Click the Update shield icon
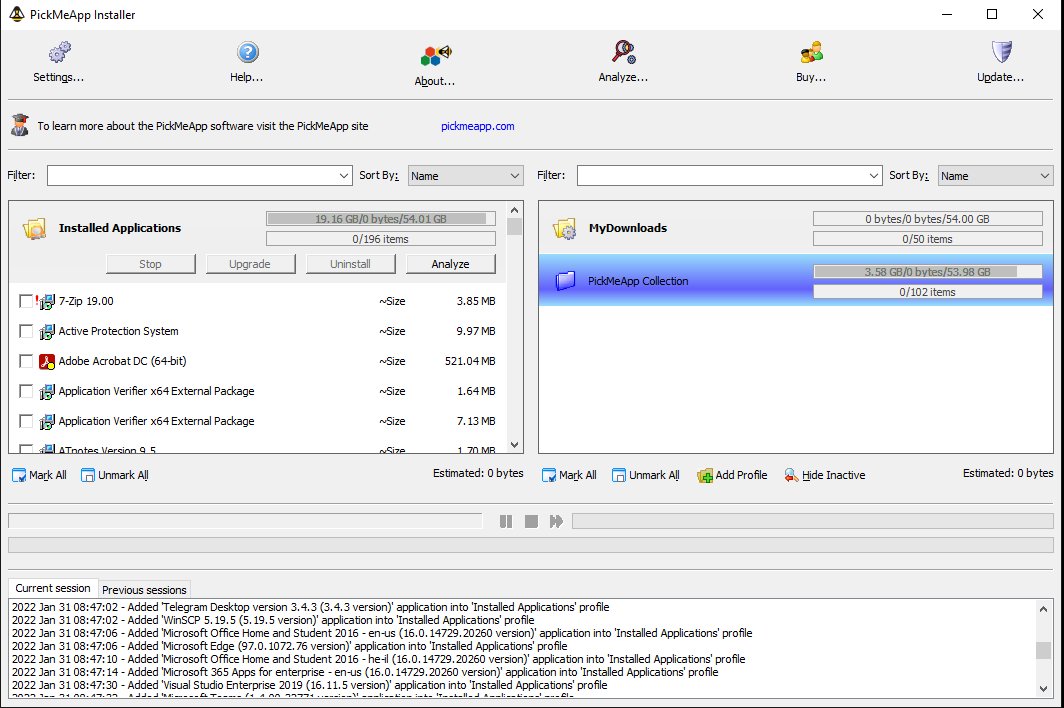1064x708 pixels. [x=1002, y=52]
